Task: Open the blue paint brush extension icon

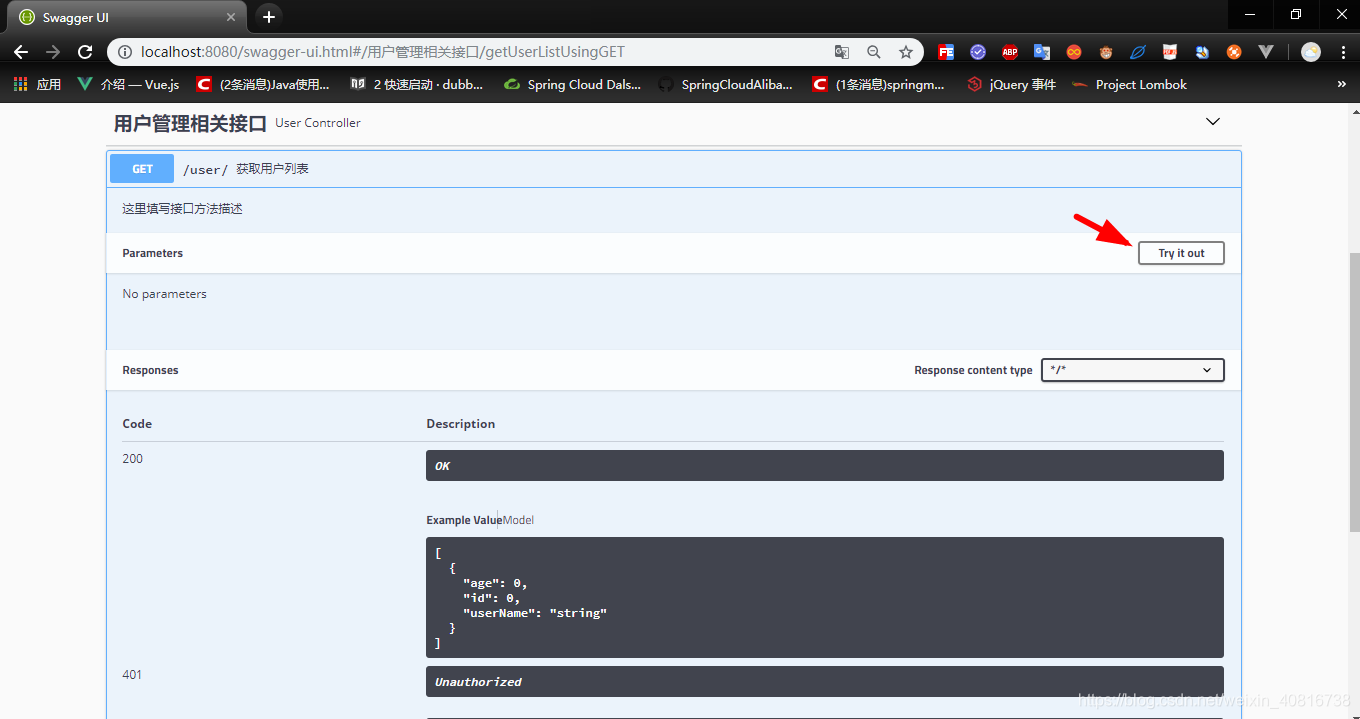Action: pyautogui.click(x=1202, y=52)
